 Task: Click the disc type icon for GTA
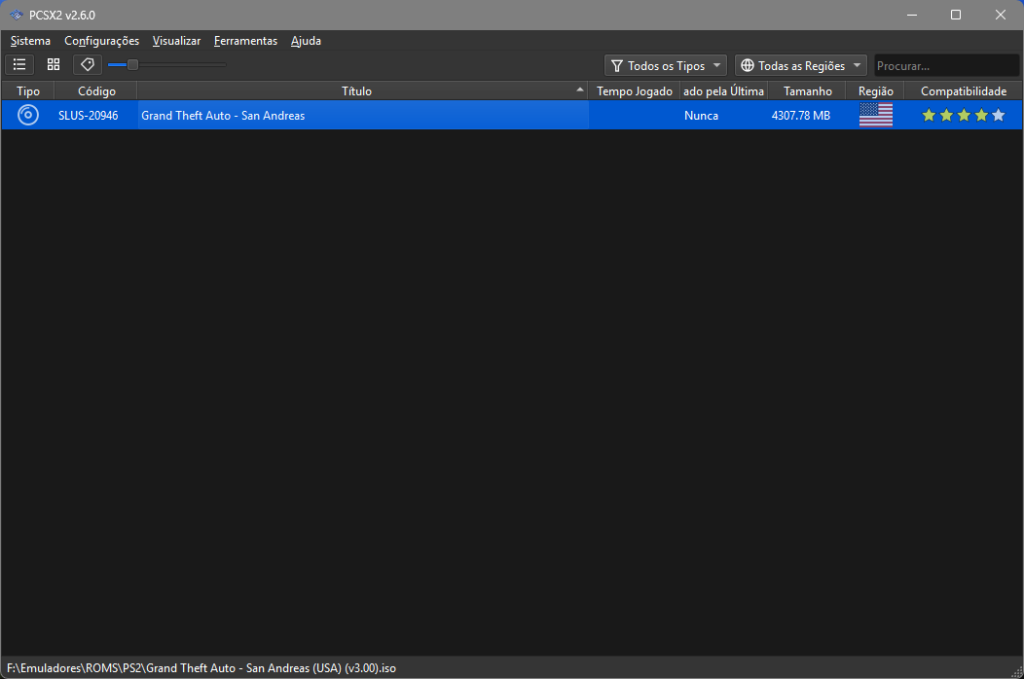pyautogui.click(x=28, y=115)
